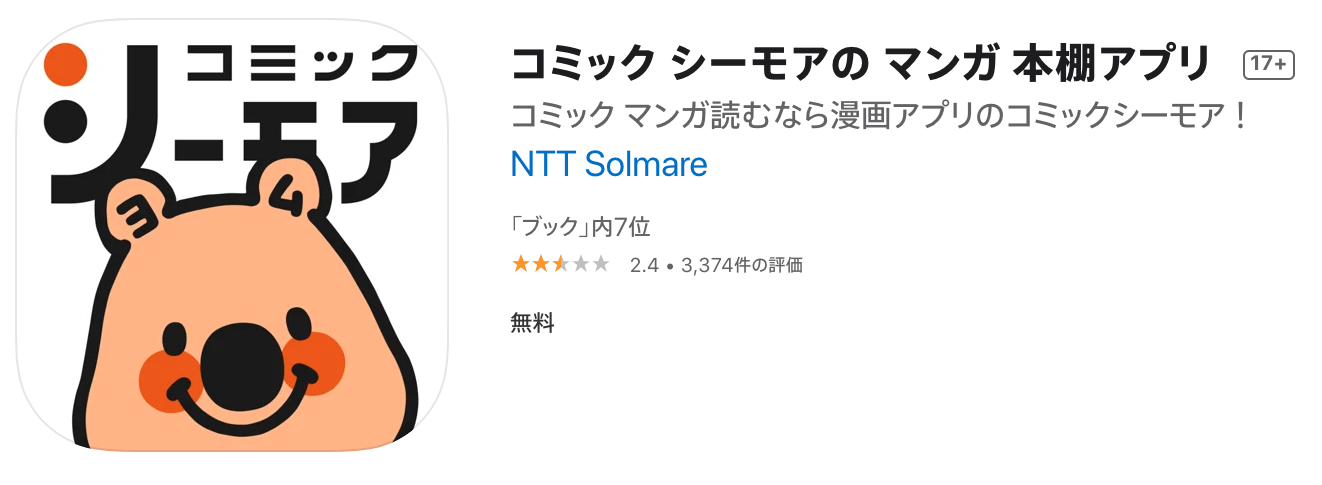The width and height of the screenshot is (1322, 485).
Task: Click the five-star rating icons
Action: tap(560, 265)
